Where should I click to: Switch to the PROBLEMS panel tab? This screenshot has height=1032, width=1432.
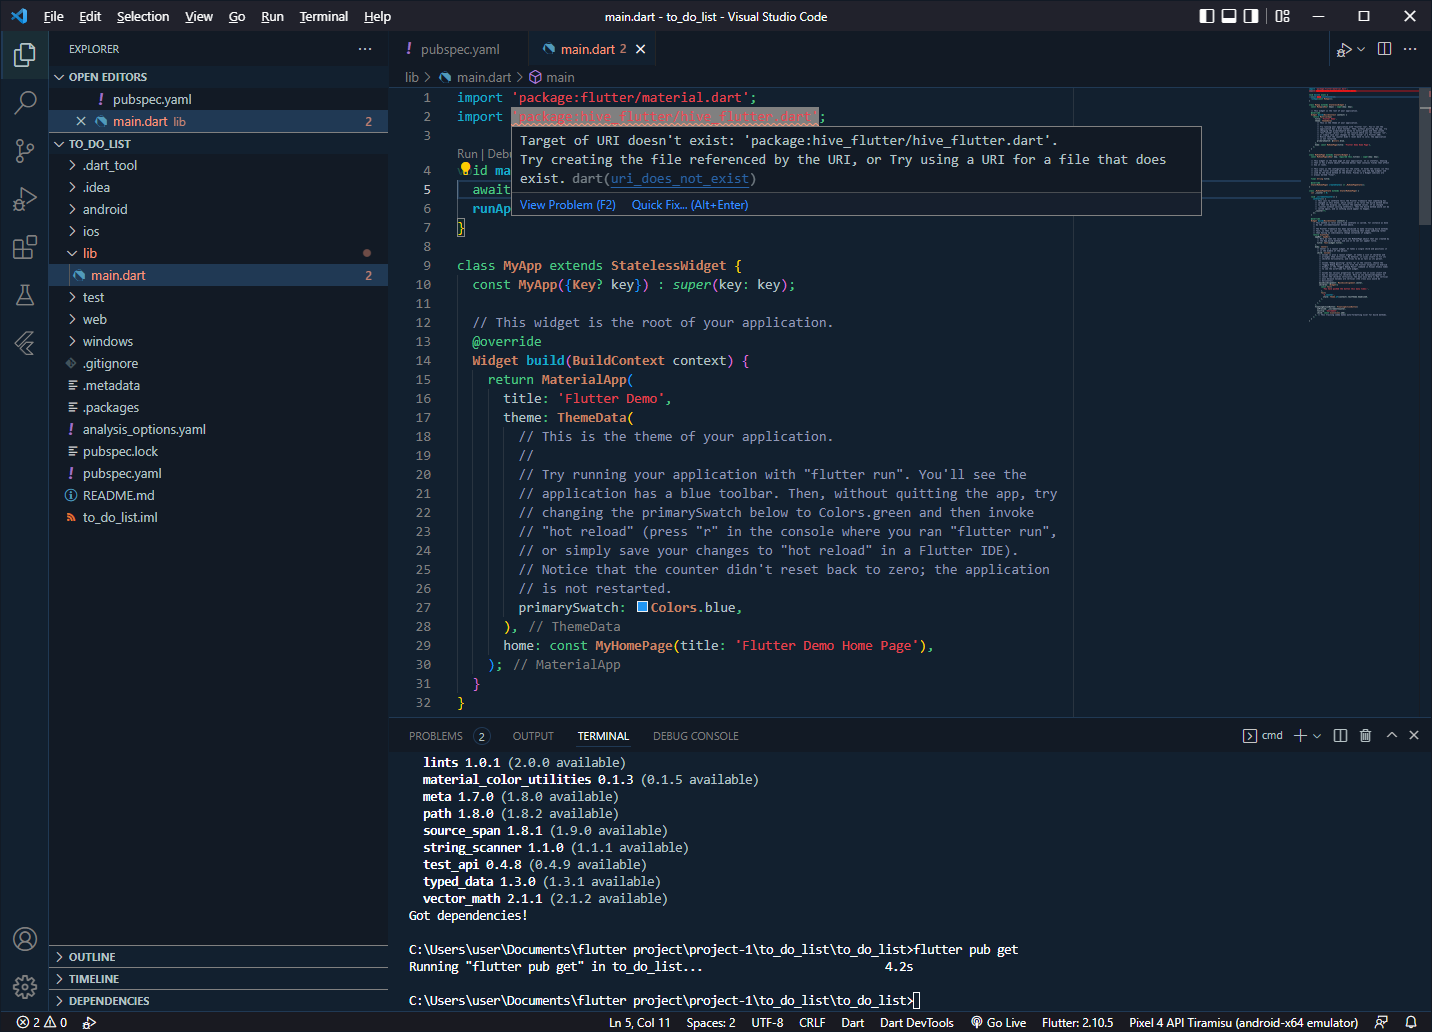pyautogui.click(x=448, y=736)
